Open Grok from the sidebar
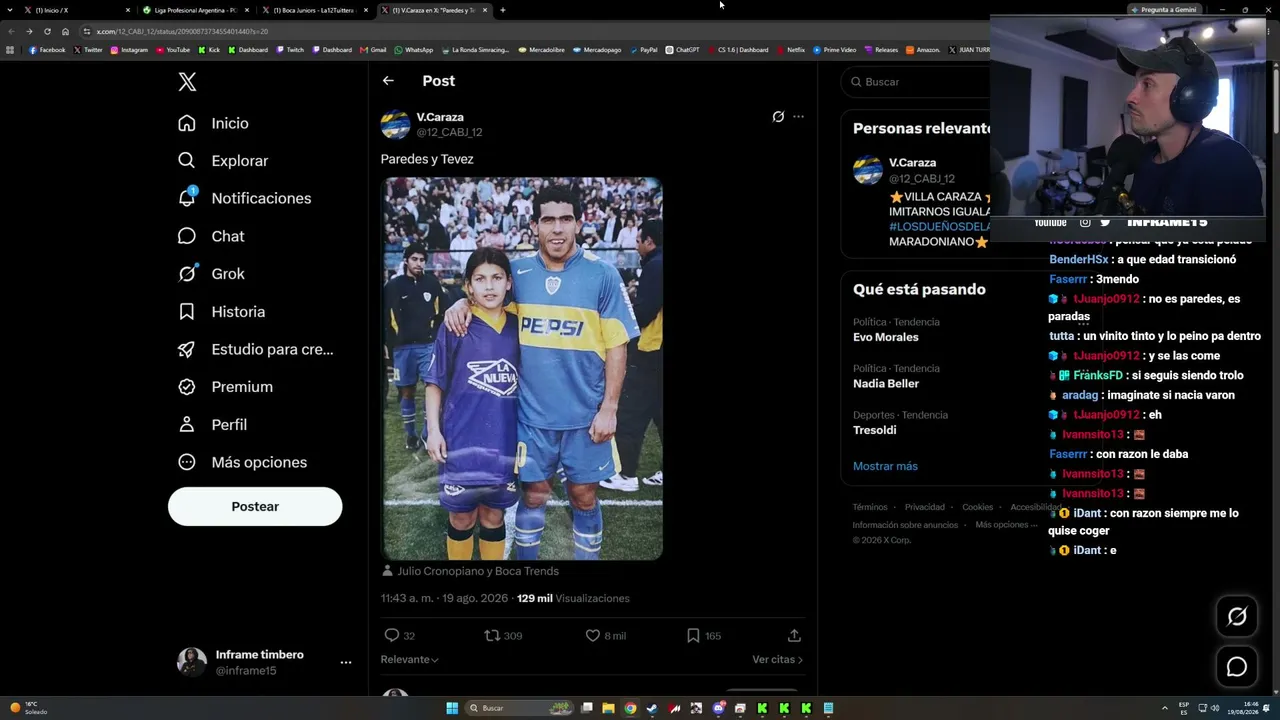The image size is (1280, 720). pyautogui.click(x=211, y=274)
